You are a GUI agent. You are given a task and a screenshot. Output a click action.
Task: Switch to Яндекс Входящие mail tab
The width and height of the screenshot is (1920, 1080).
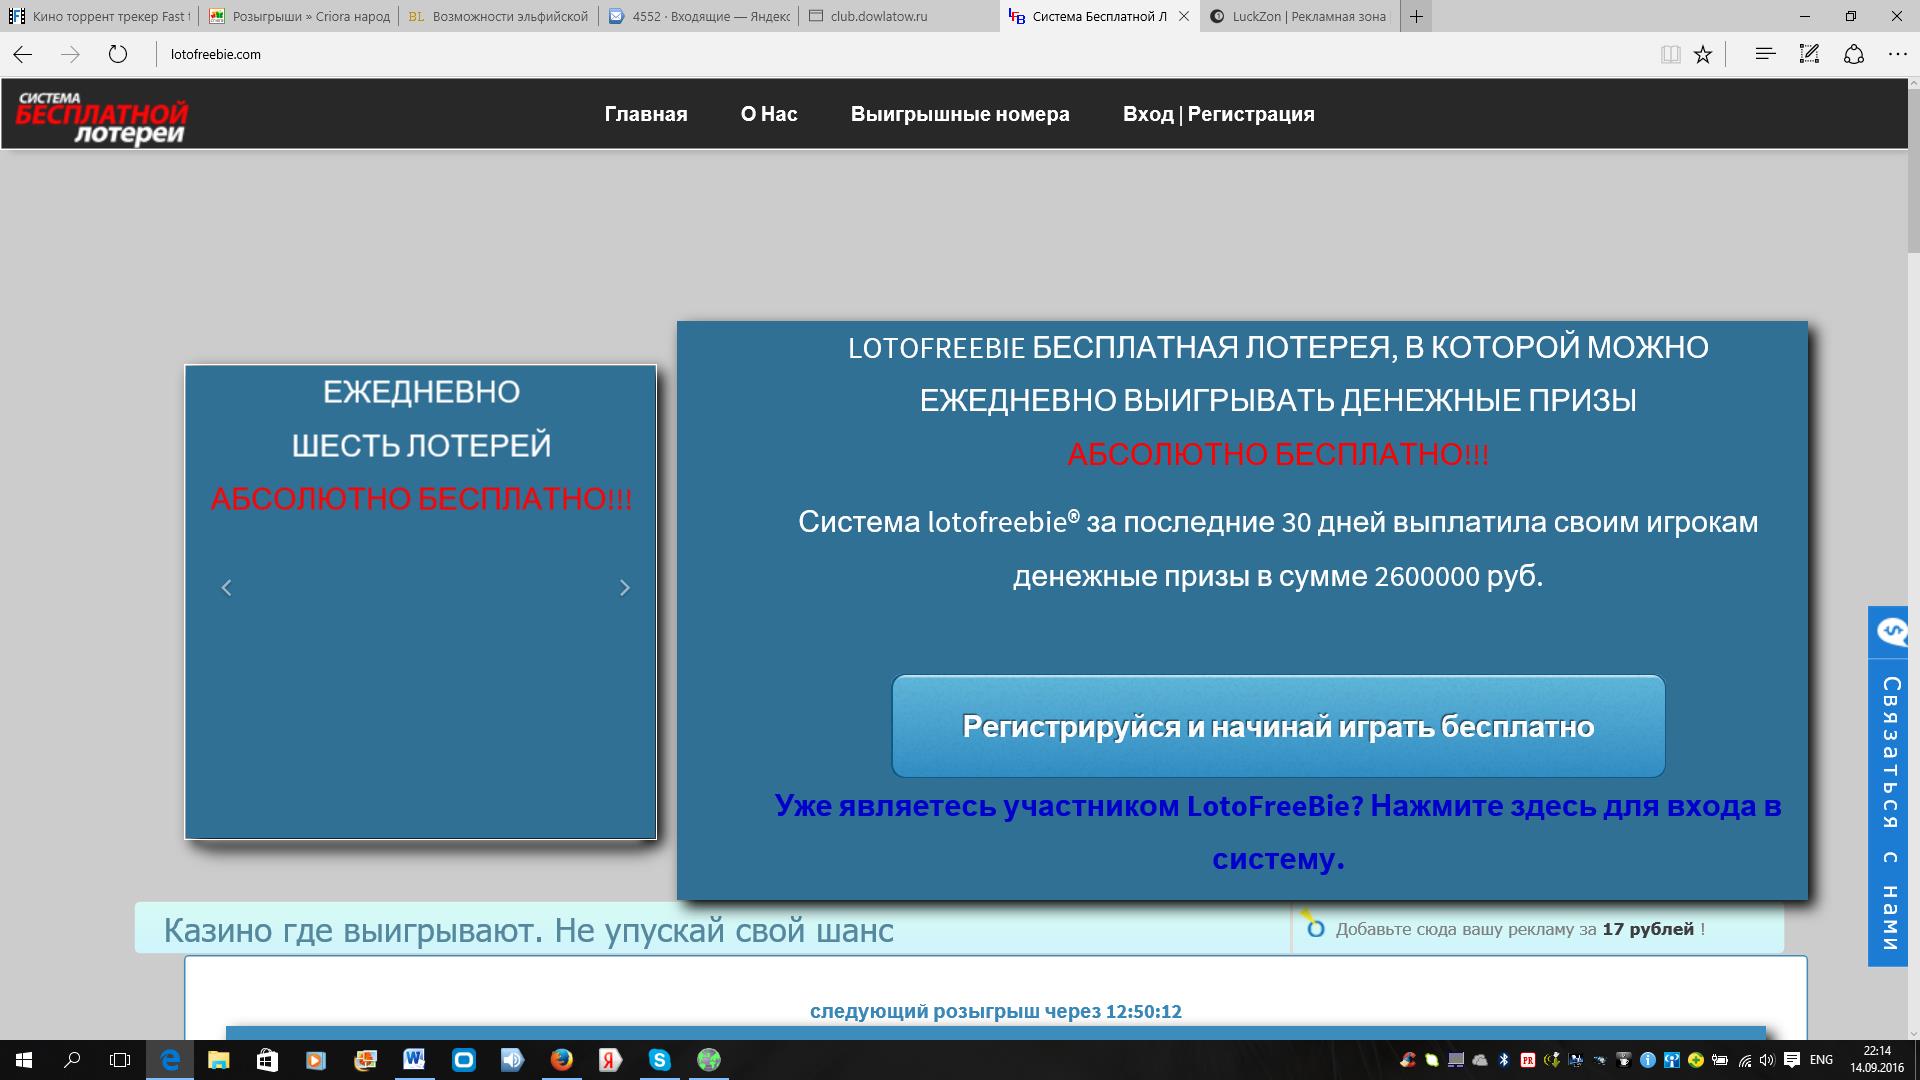pos(699,16)
